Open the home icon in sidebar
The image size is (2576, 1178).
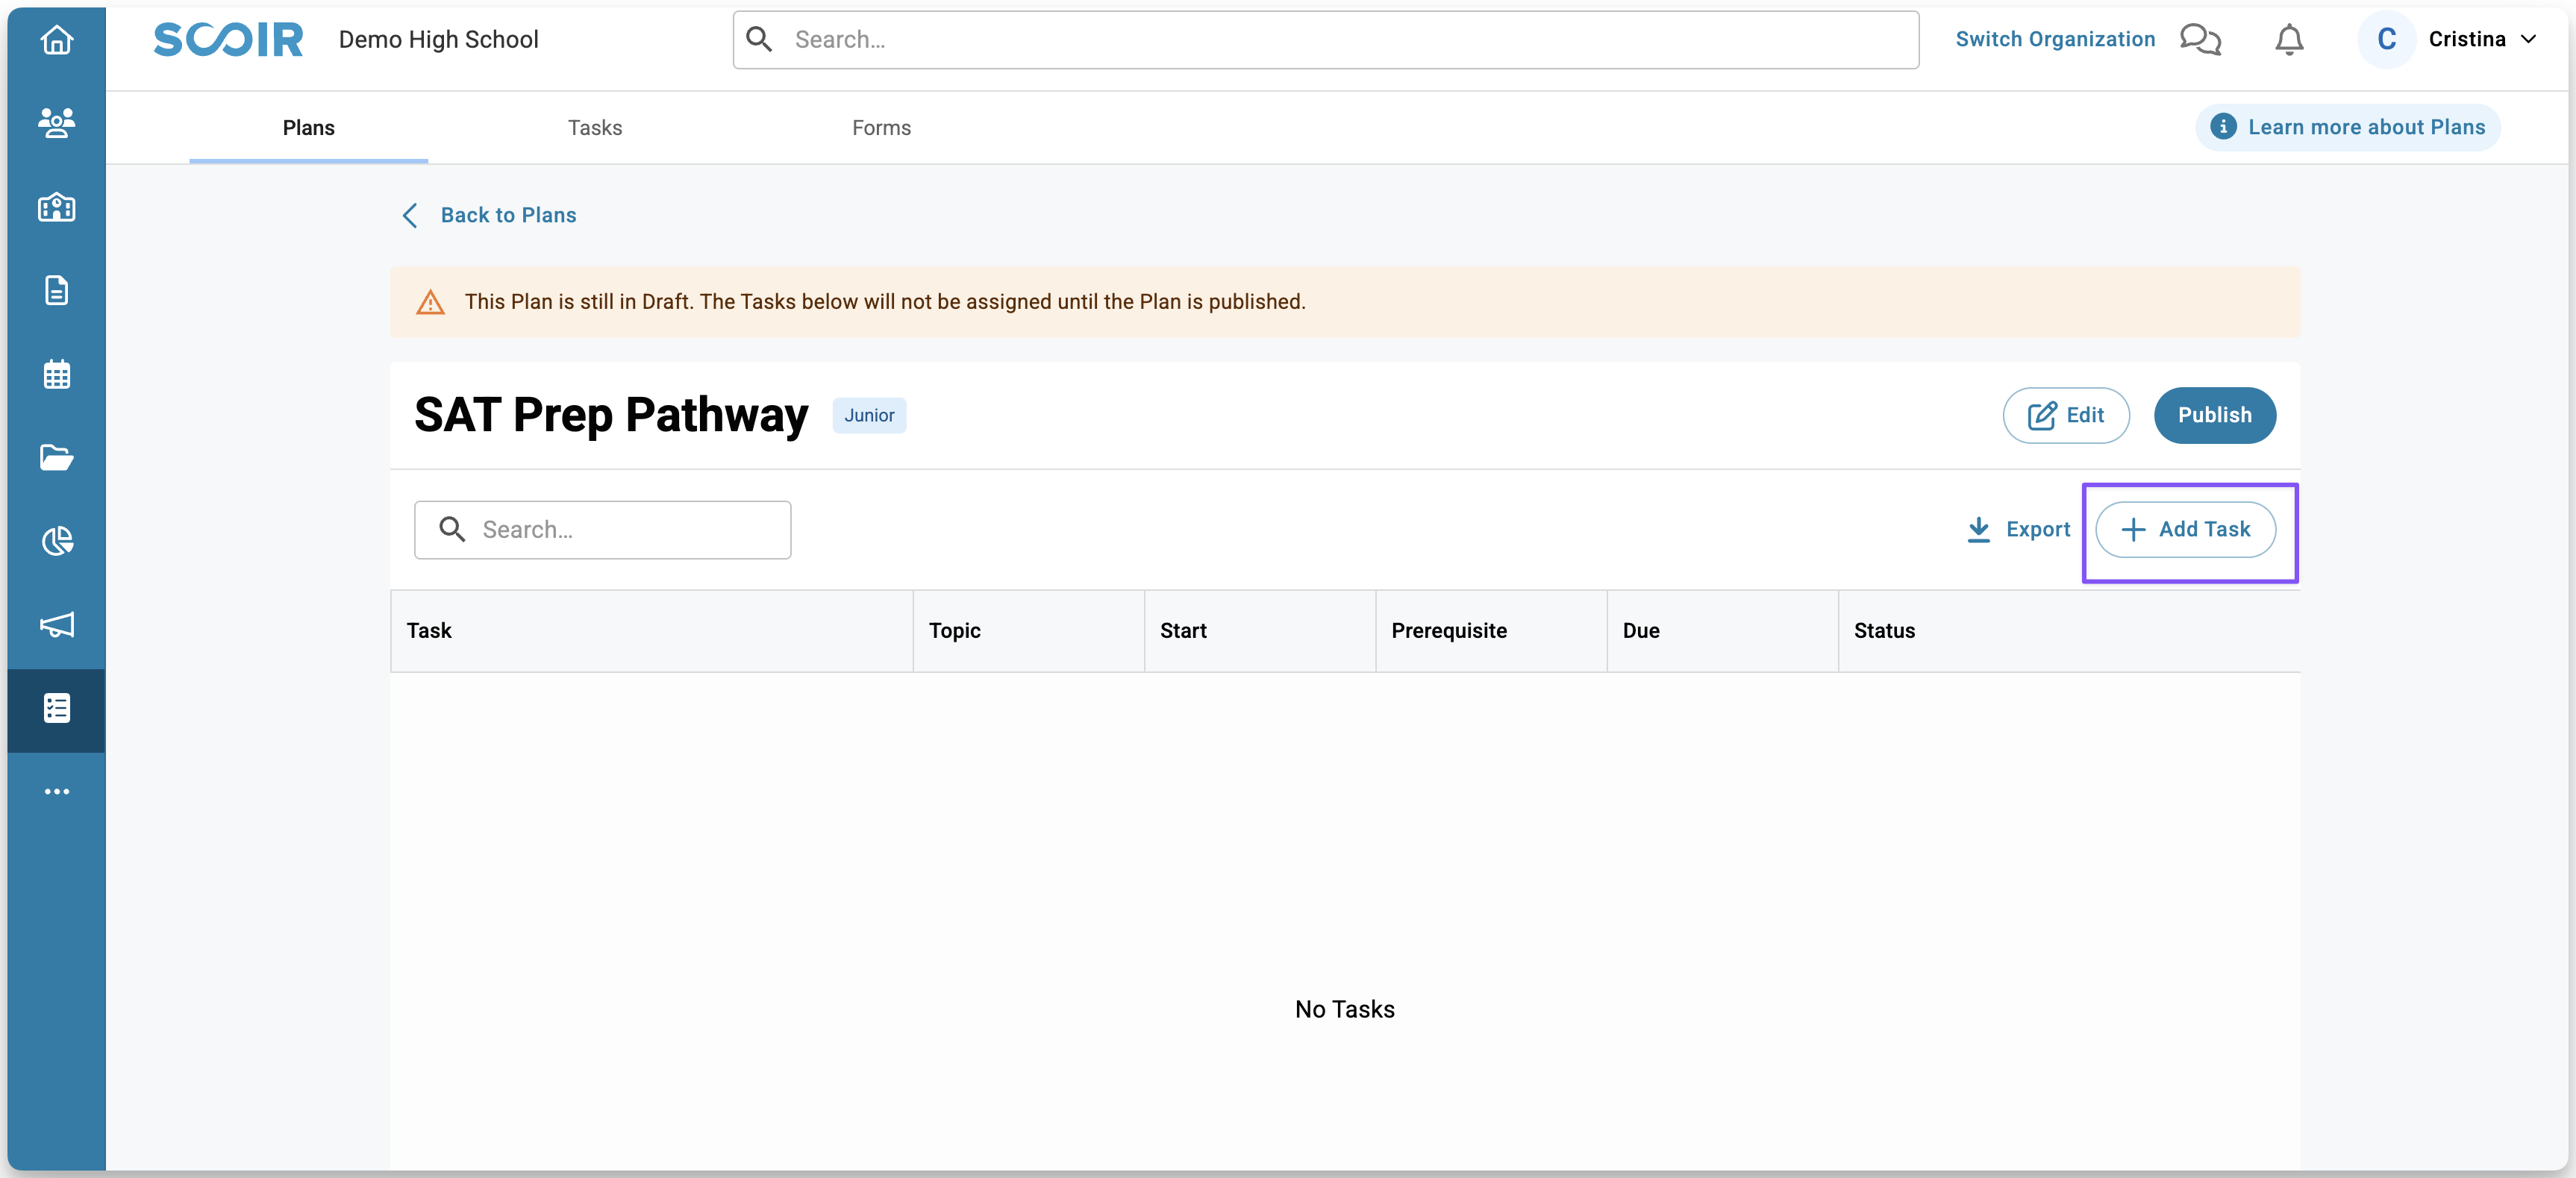56,40
